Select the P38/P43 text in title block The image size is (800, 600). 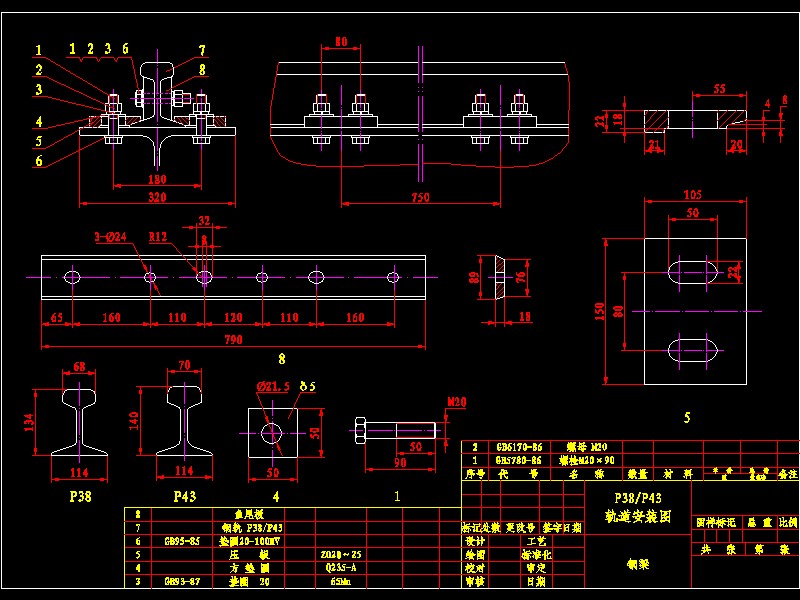coord(637,497)
